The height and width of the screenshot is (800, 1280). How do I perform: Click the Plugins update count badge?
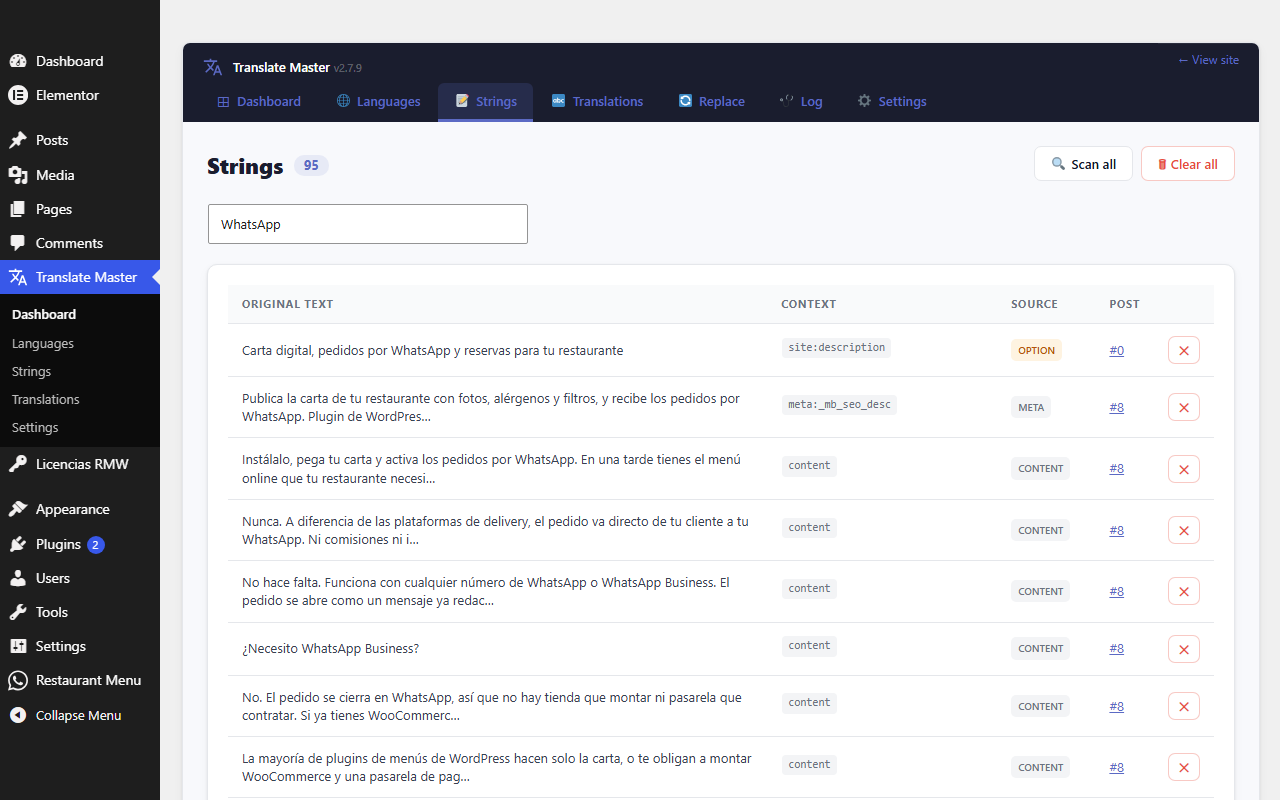(95, 545)
